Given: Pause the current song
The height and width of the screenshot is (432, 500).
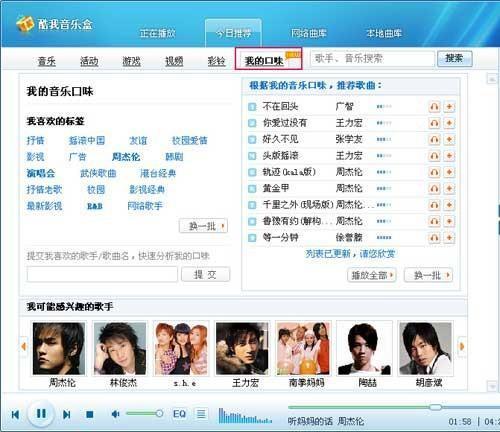Looking at the screenshot, I should tap(41, 414).
